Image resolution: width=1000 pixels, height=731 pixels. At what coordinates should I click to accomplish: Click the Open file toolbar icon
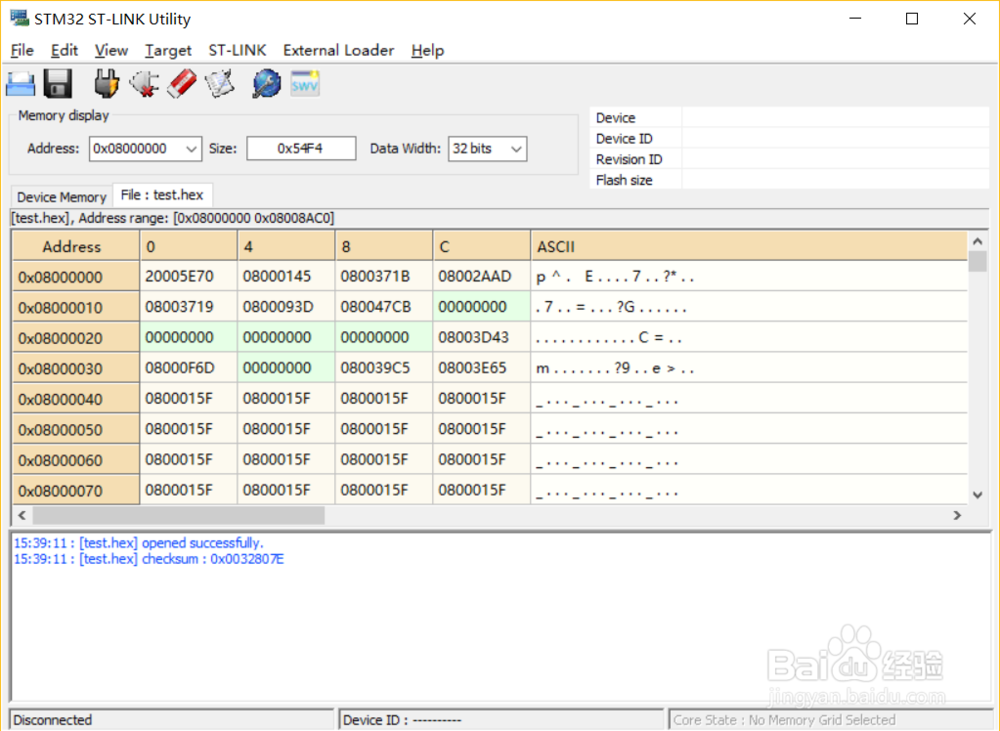point(20,84)
